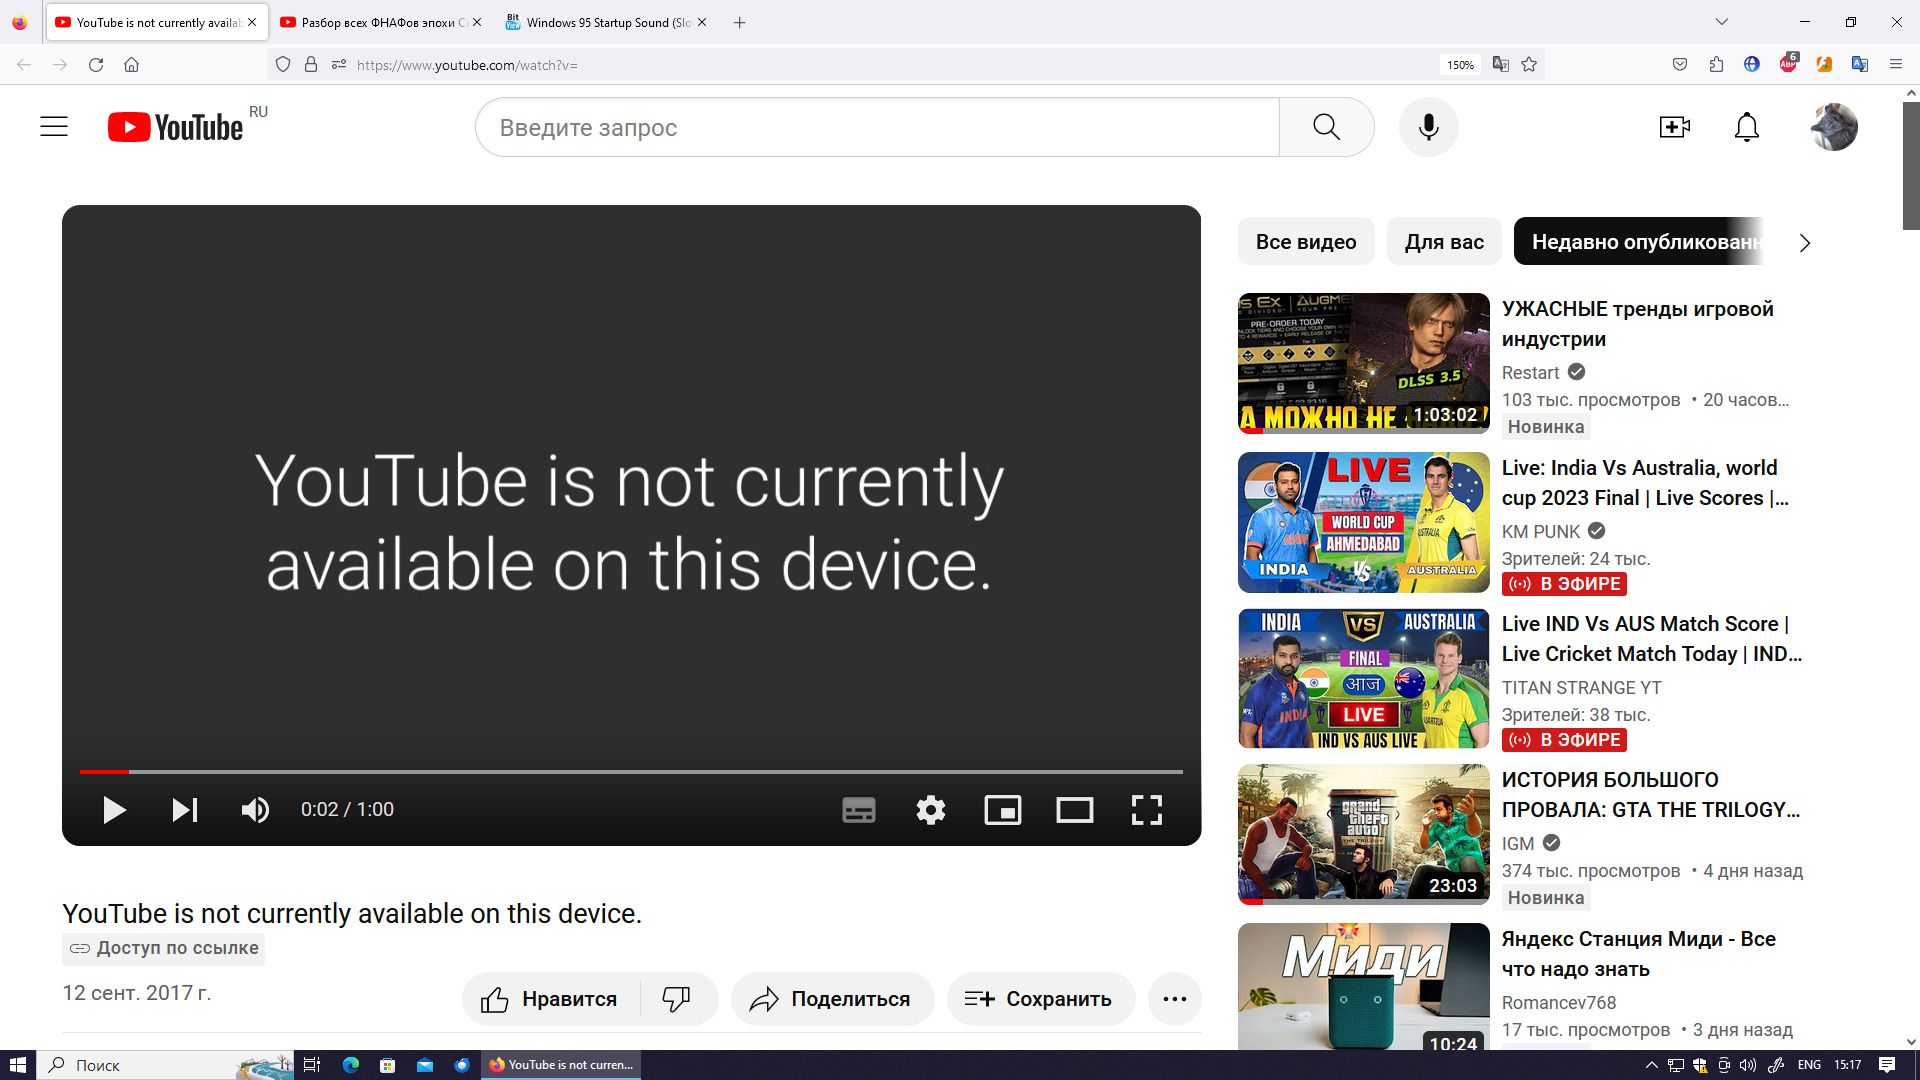Screen dimensions: 1920x1080
Task: Switch to Windows 95 Startup Sound tab
Action: (x=600, y=22)
